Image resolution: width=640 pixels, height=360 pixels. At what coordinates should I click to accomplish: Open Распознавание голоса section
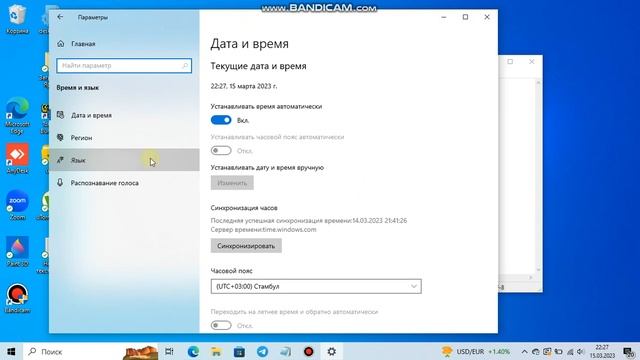(124, 183)
